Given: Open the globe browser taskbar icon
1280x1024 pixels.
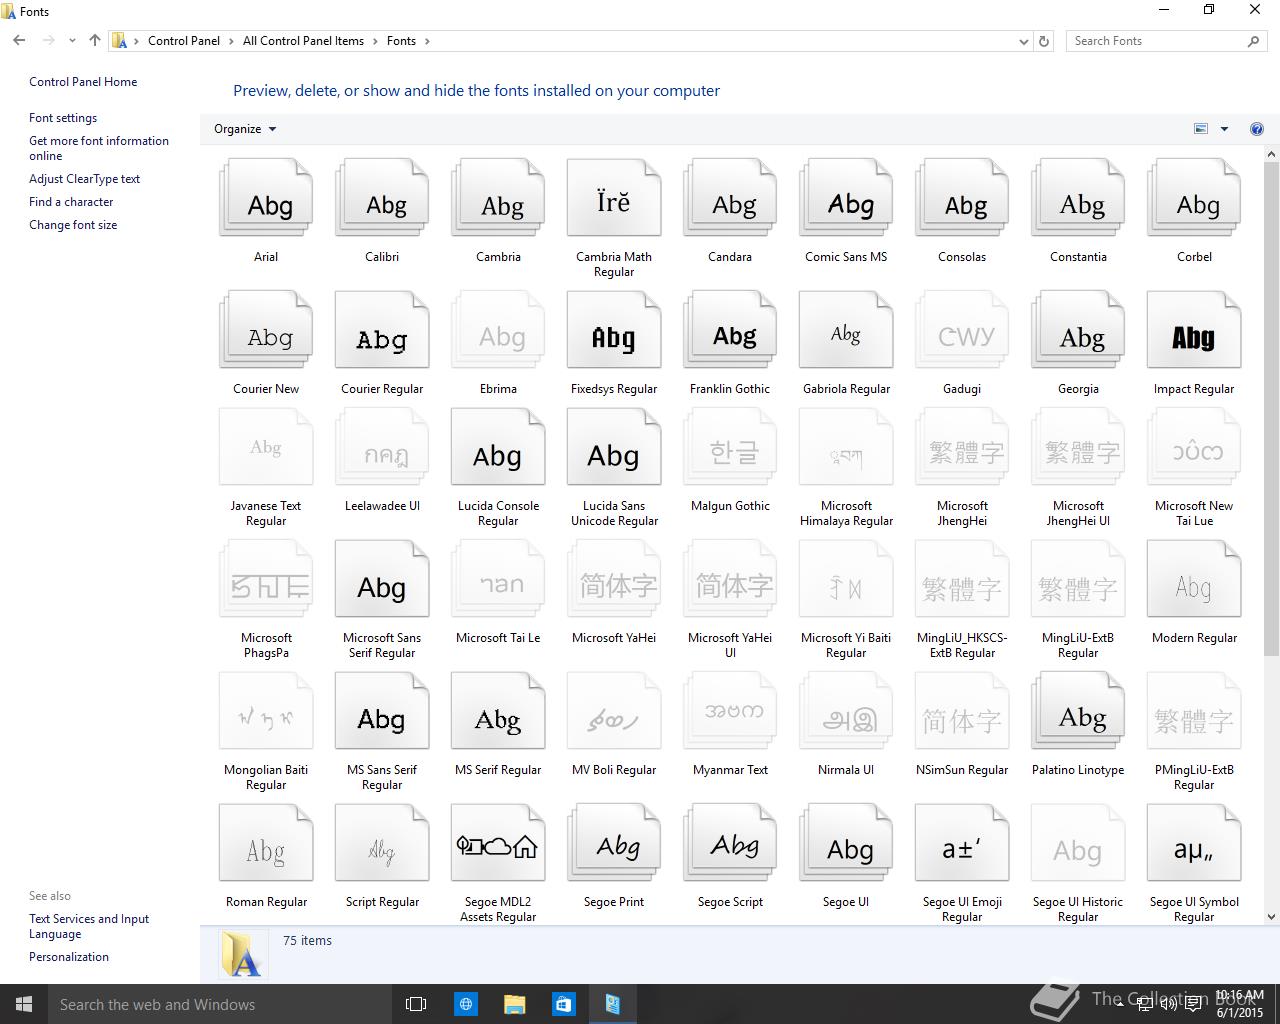Looking at the screenshot, I should point(465,1004).
